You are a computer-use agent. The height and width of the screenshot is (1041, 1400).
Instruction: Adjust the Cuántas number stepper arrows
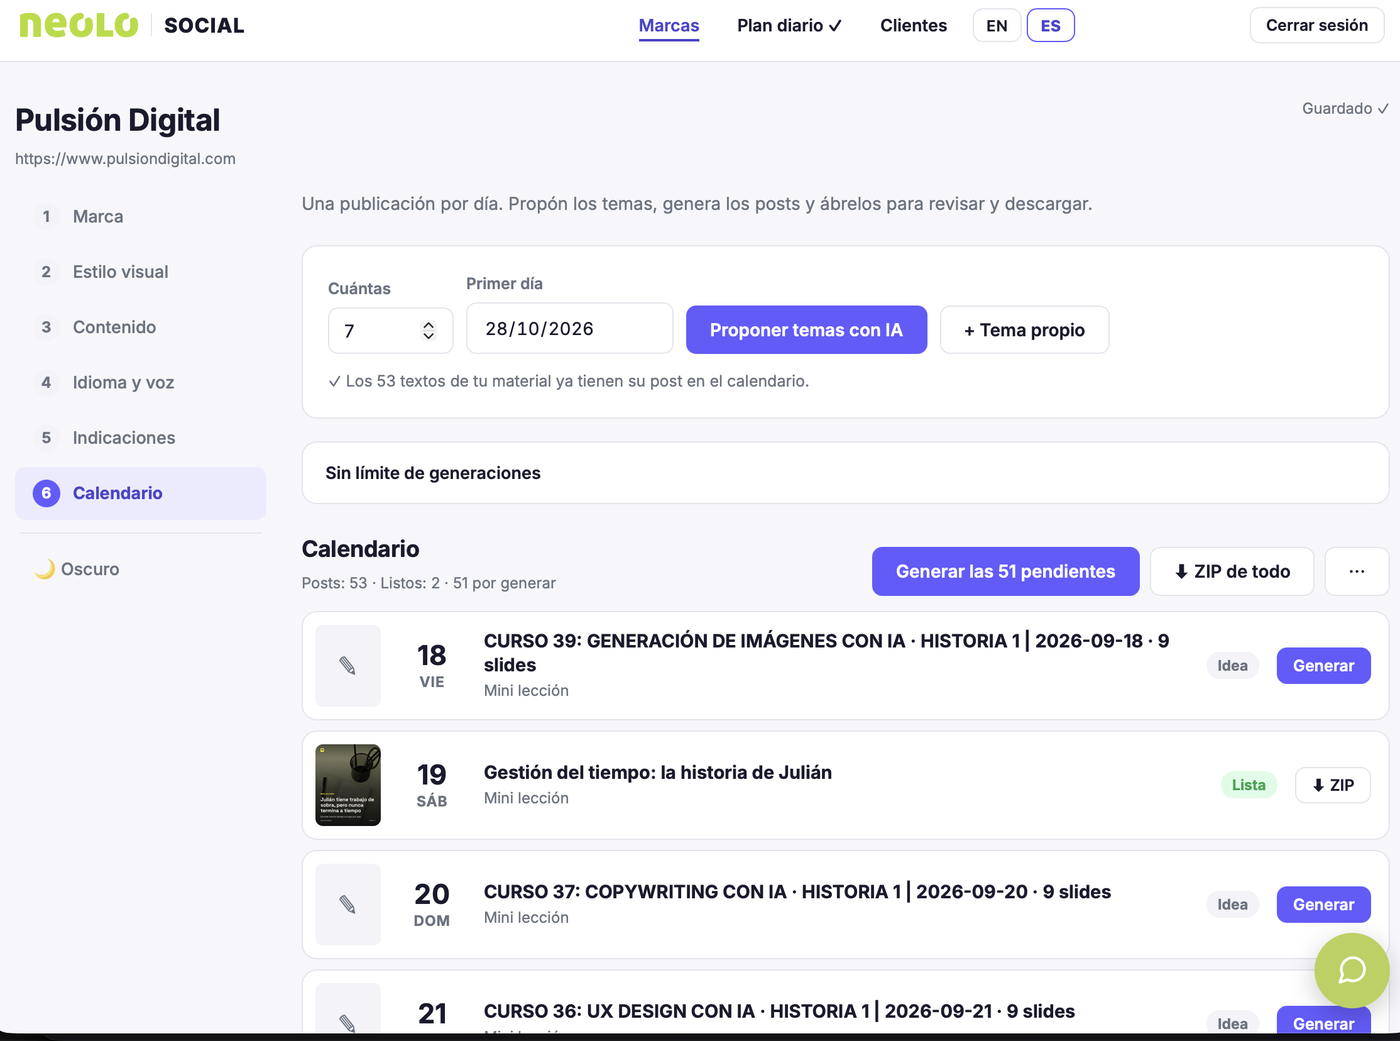click(x=428, y=330)
